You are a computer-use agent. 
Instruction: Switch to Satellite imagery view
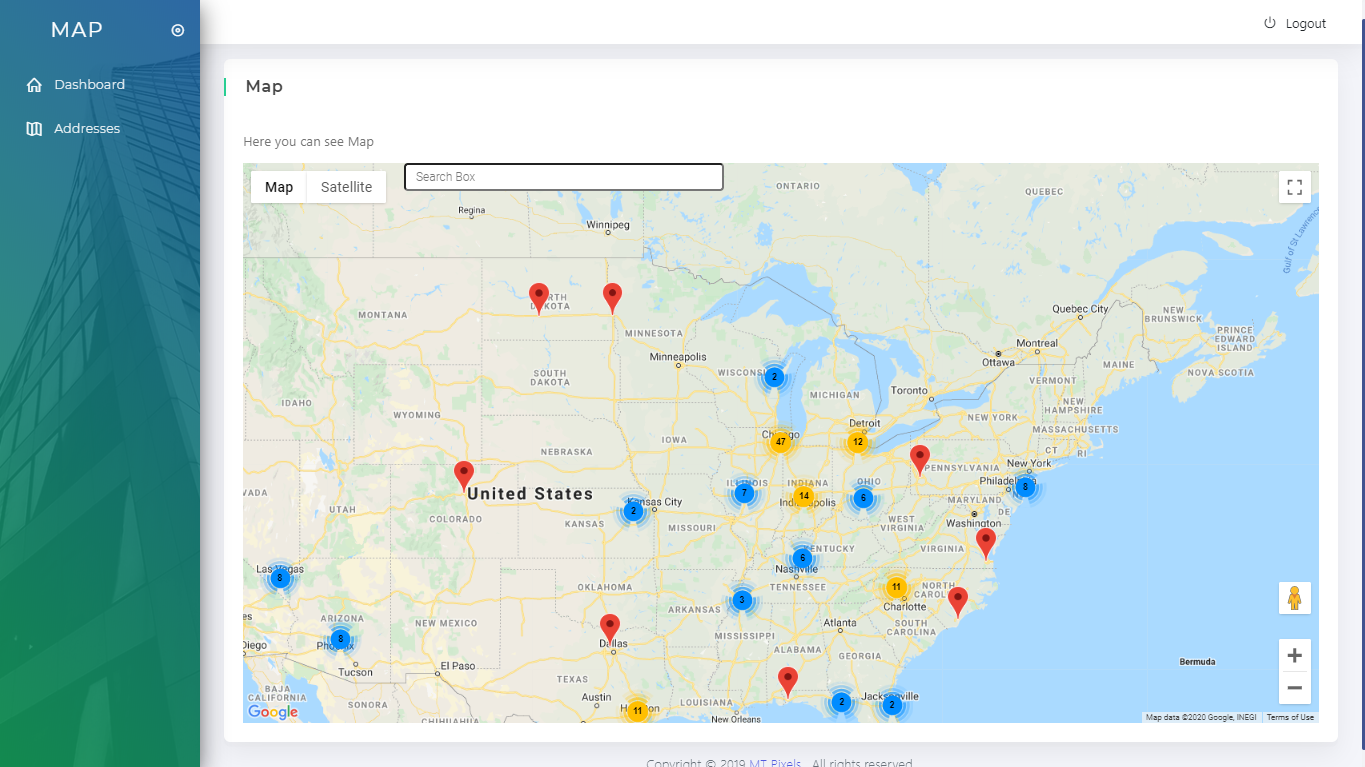click(346, 187)
